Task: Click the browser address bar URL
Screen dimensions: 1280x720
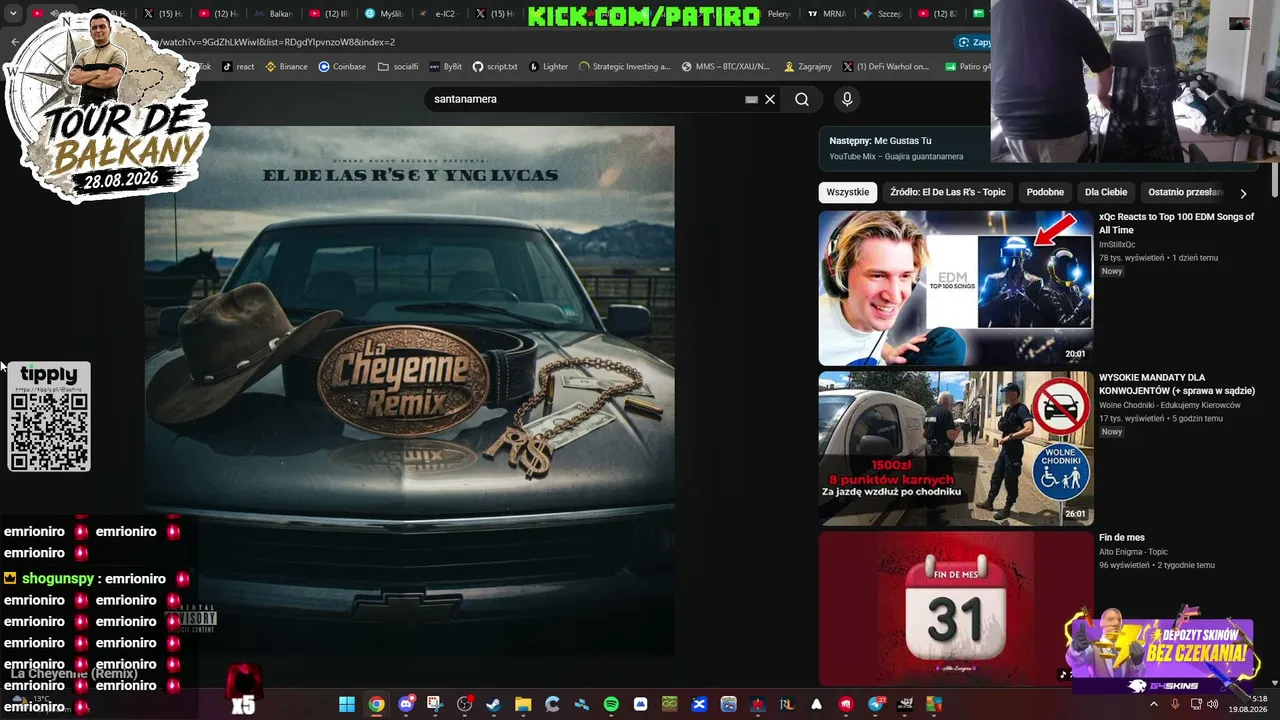Action: (x=276, y=42)
